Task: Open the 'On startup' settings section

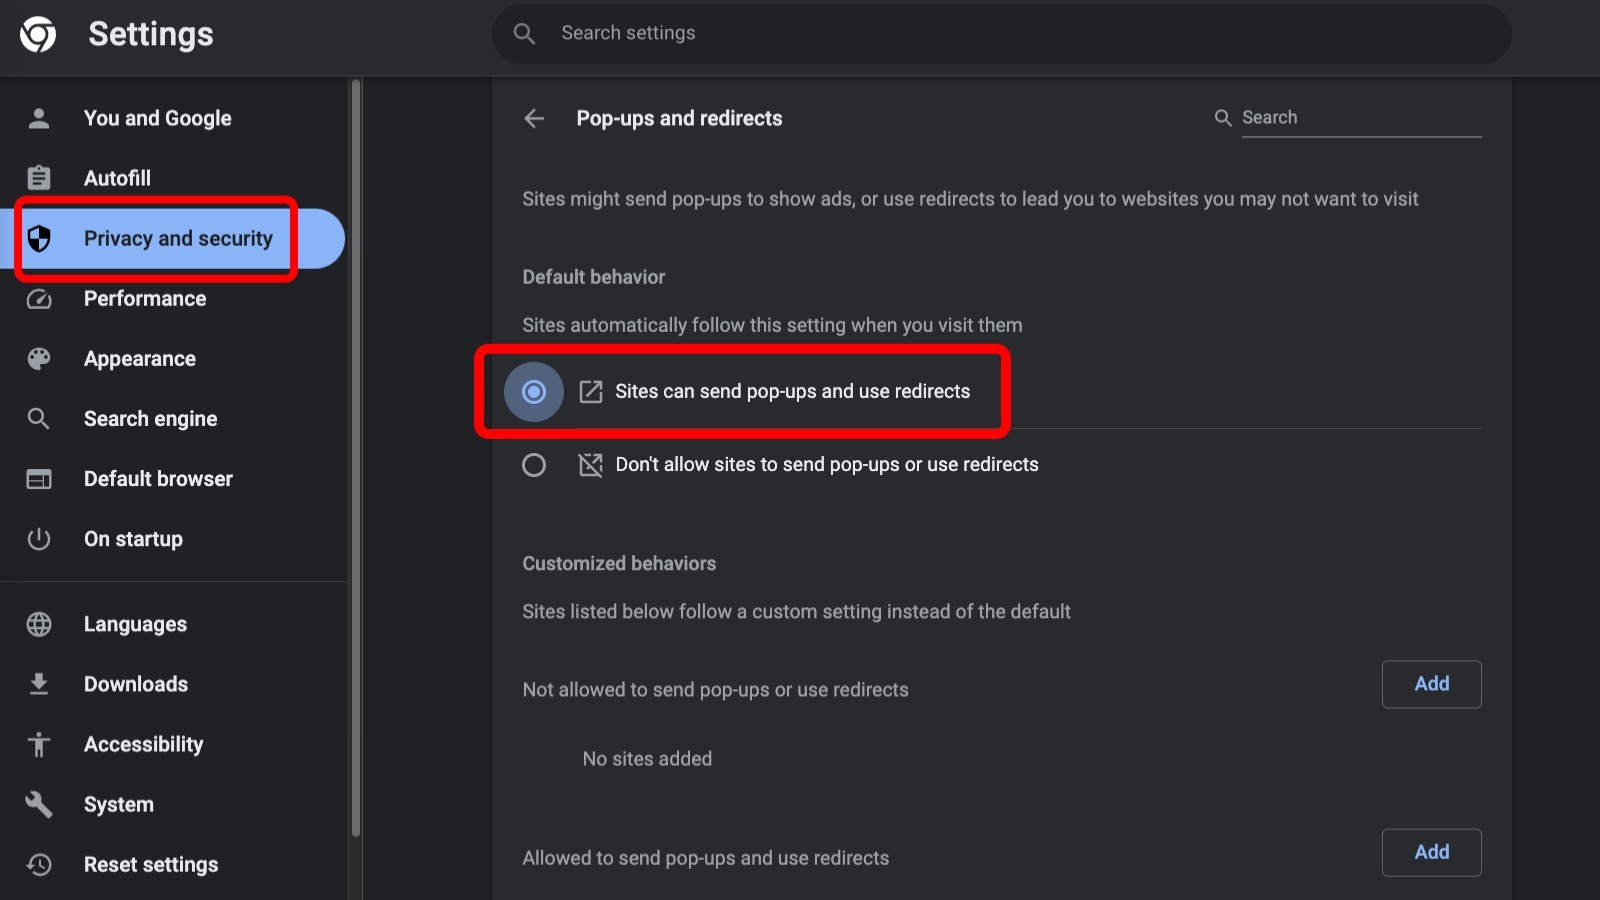Action: coord(133,539)
